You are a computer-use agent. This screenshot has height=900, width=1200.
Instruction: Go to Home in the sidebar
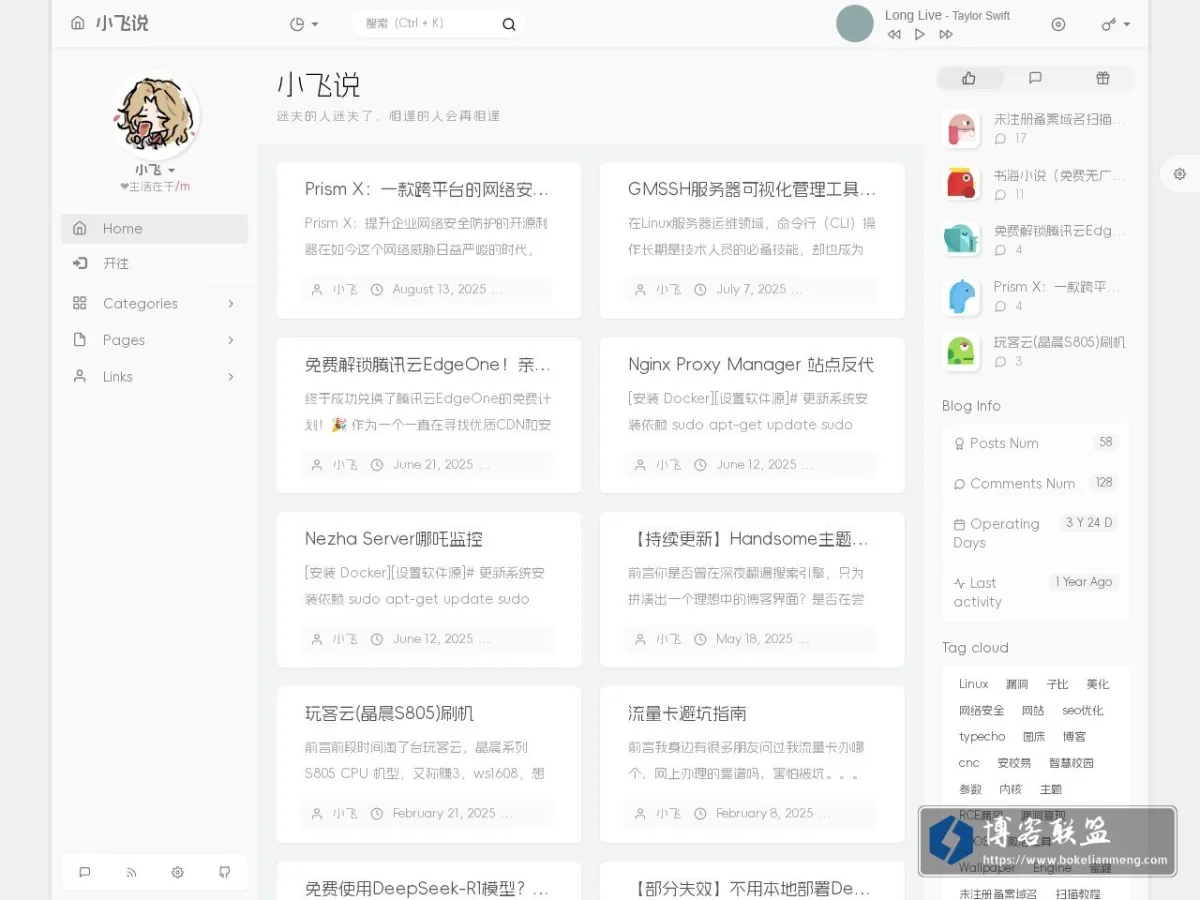(154, 229)
